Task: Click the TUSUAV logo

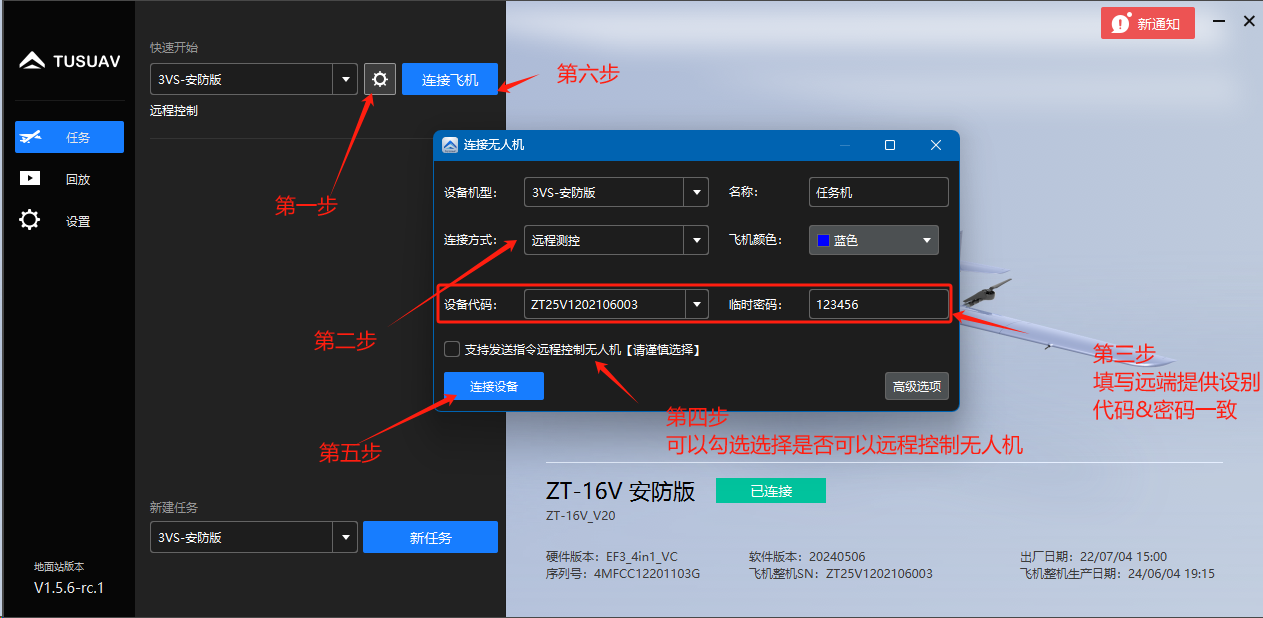Action: point(69,61)
